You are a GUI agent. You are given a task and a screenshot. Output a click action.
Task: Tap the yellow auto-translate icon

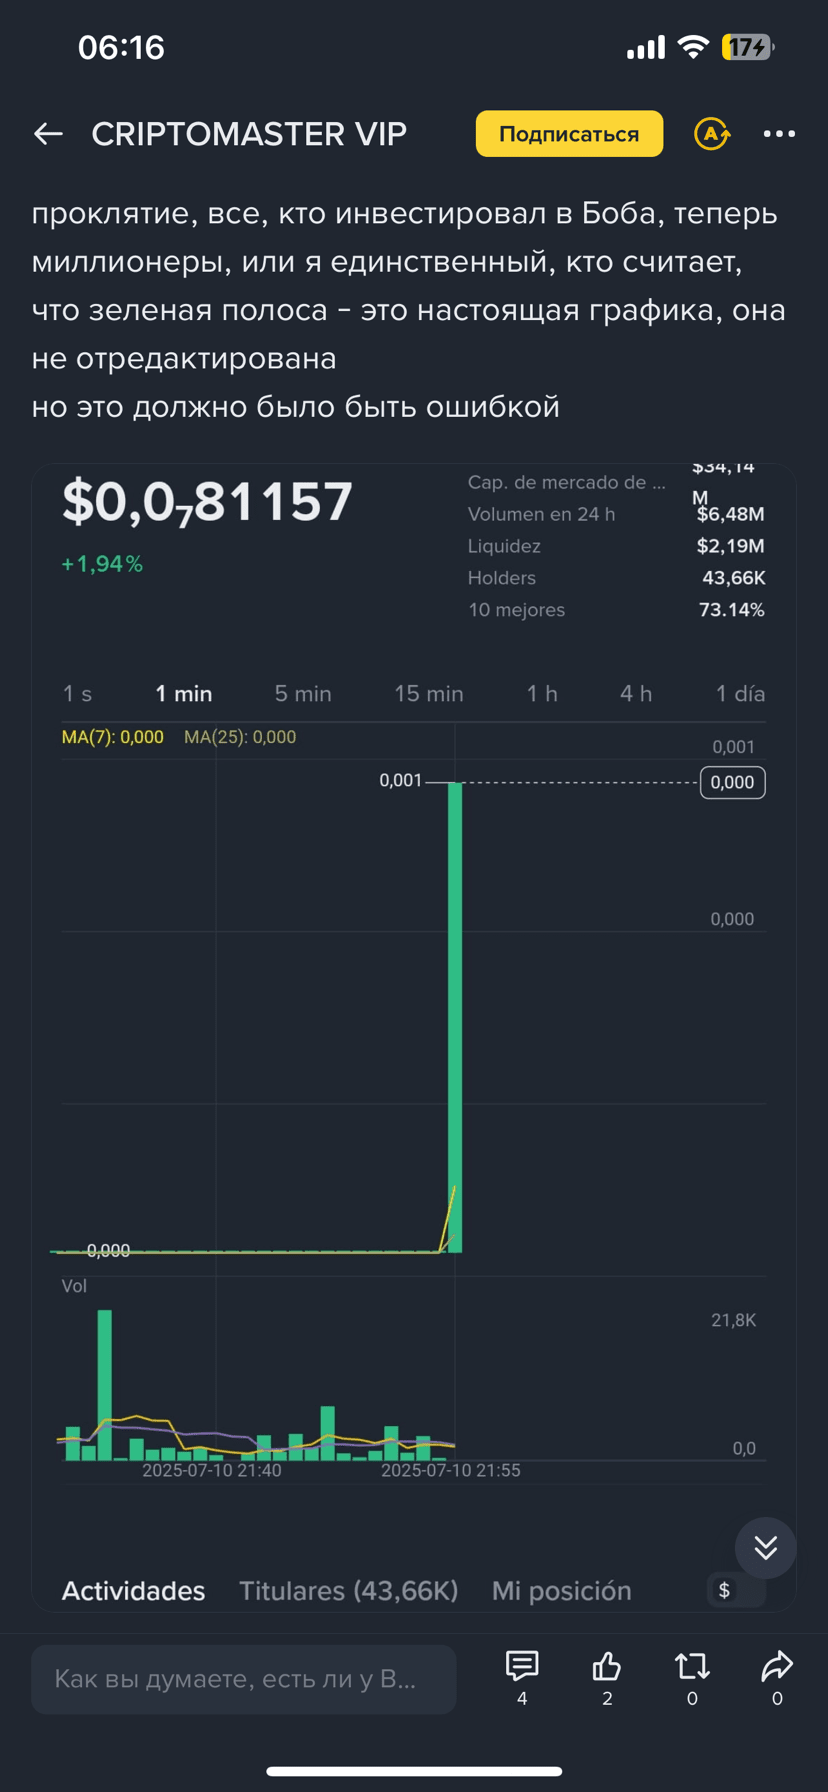(x=712, y=134)
